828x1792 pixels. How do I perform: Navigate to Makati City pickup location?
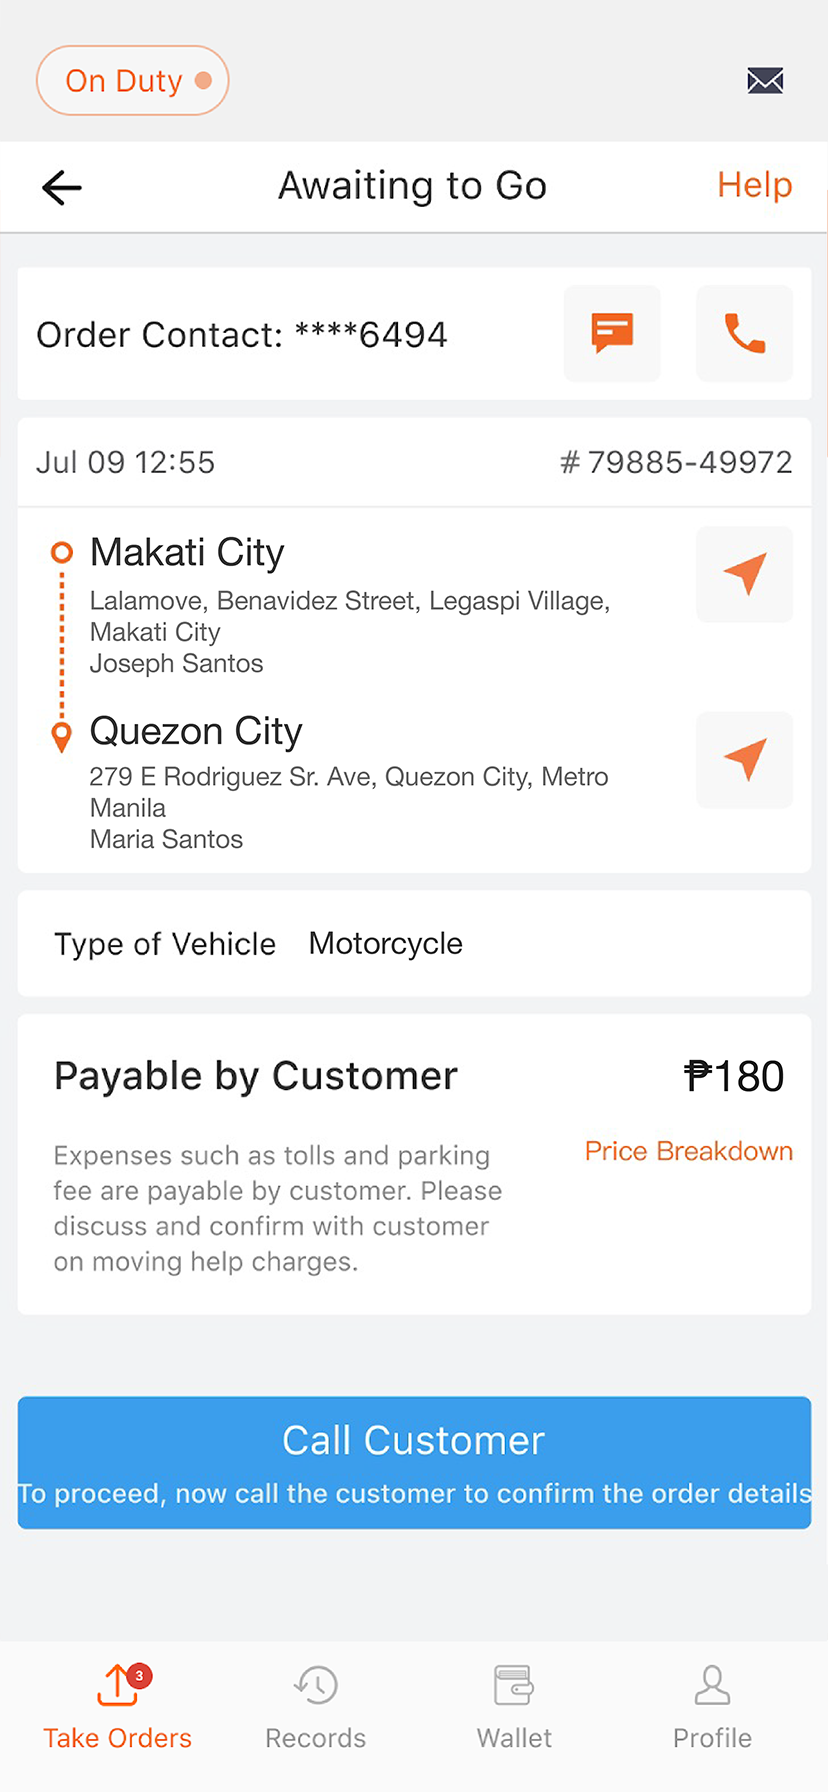coord(744,574)
